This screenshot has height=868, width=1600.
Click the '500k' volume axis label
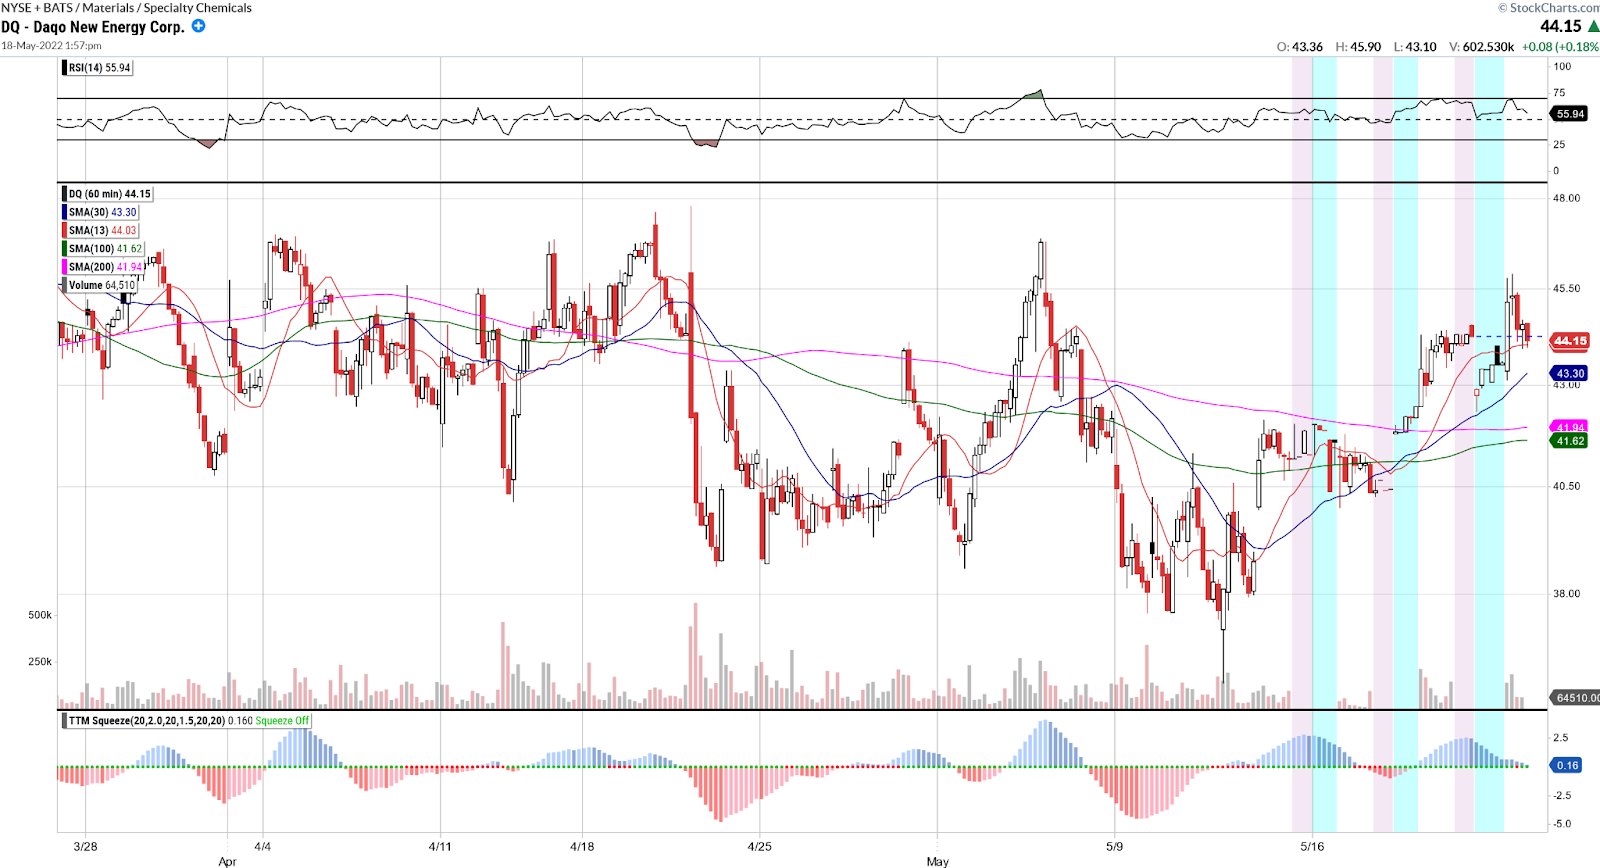coord(40,616)
